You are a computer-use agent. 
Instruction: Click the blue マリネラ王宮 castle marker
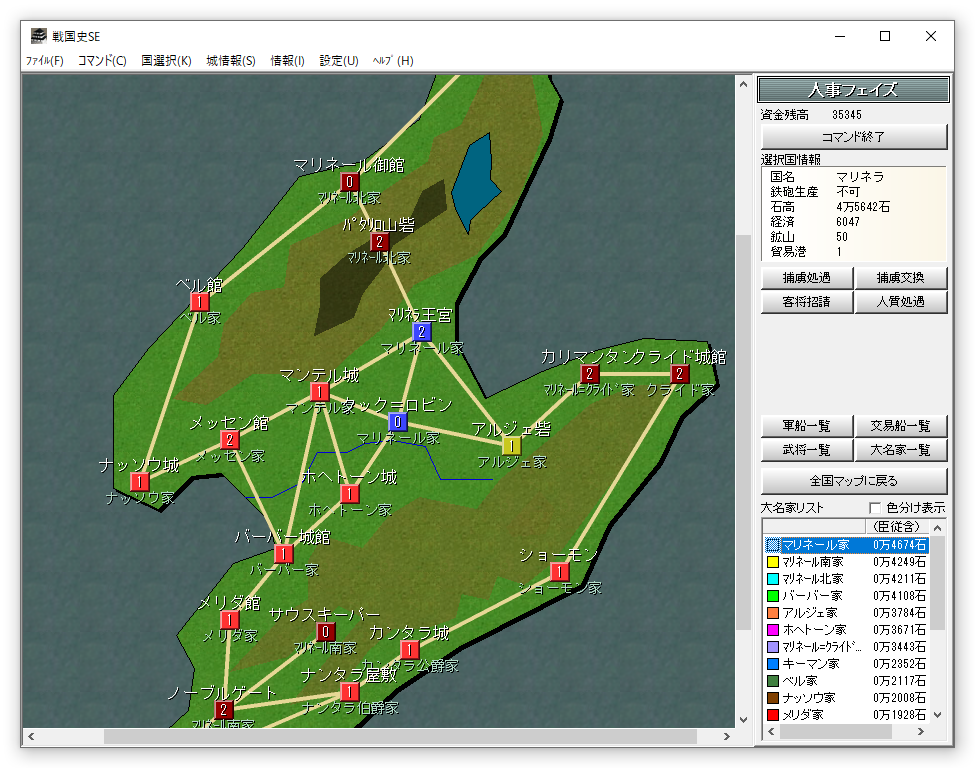[x=422, y=331]
